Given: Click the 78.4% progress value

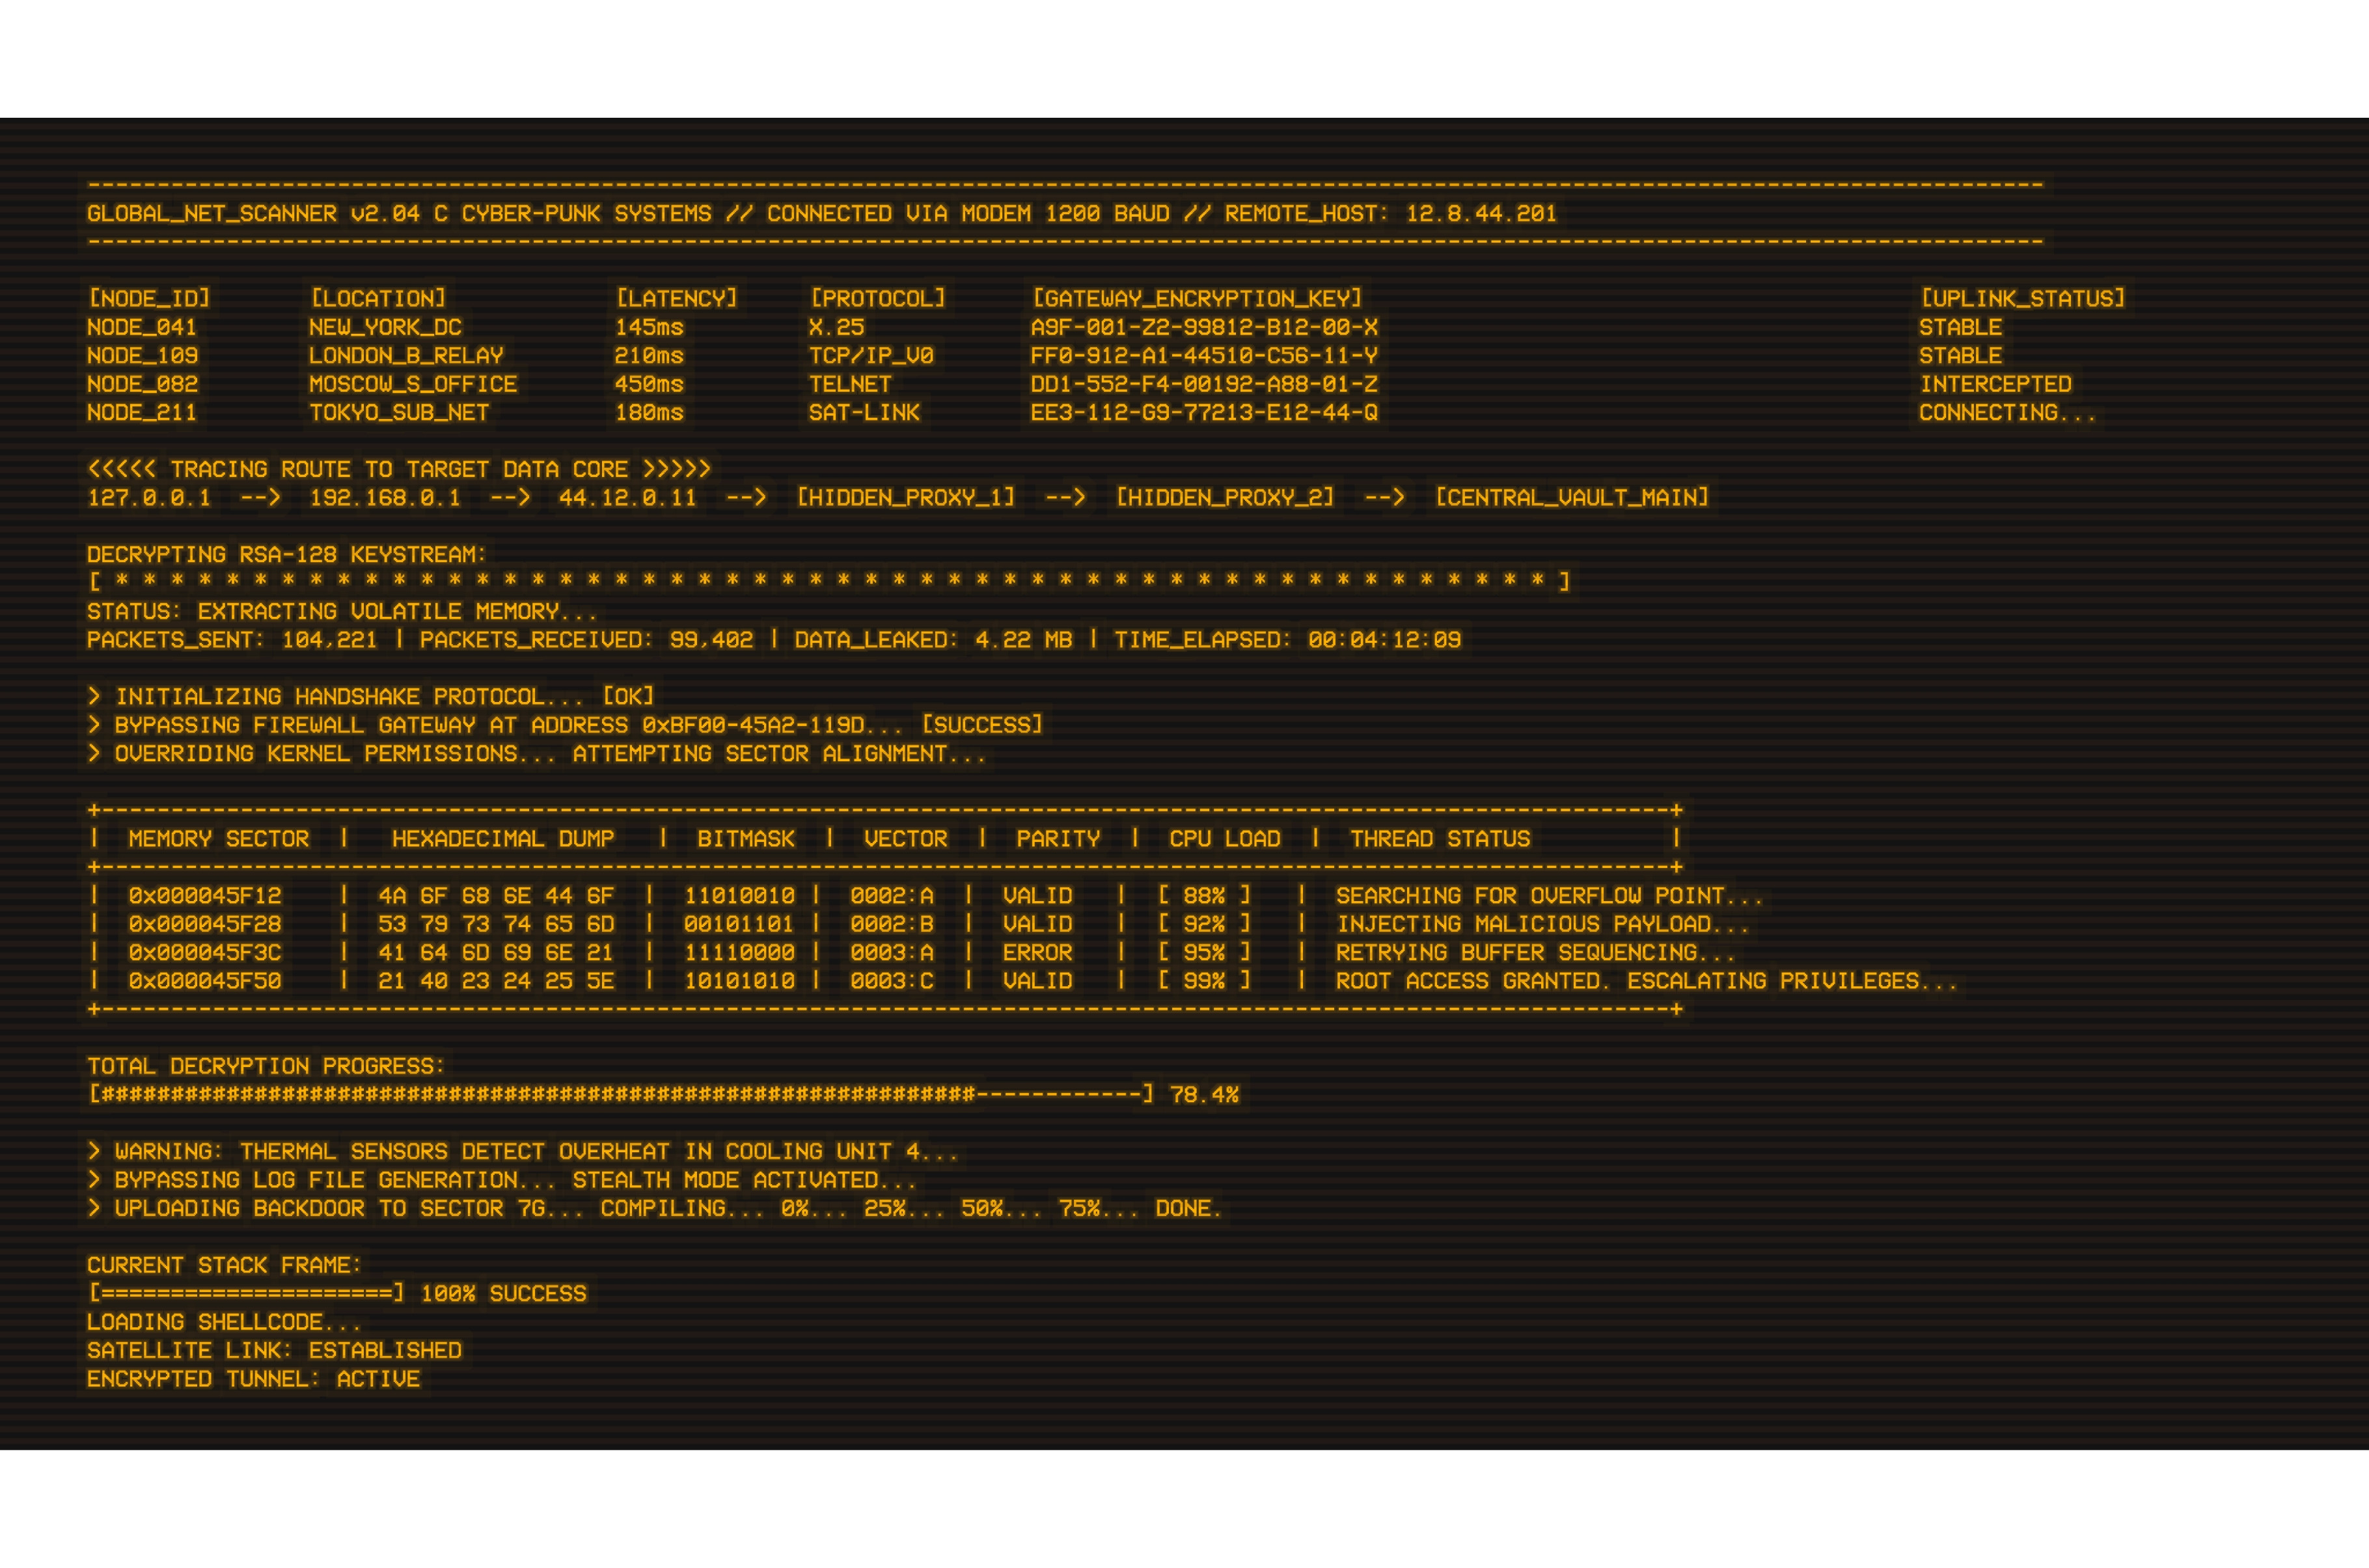Looking at the screenshot, I should pos(1204,1094).
